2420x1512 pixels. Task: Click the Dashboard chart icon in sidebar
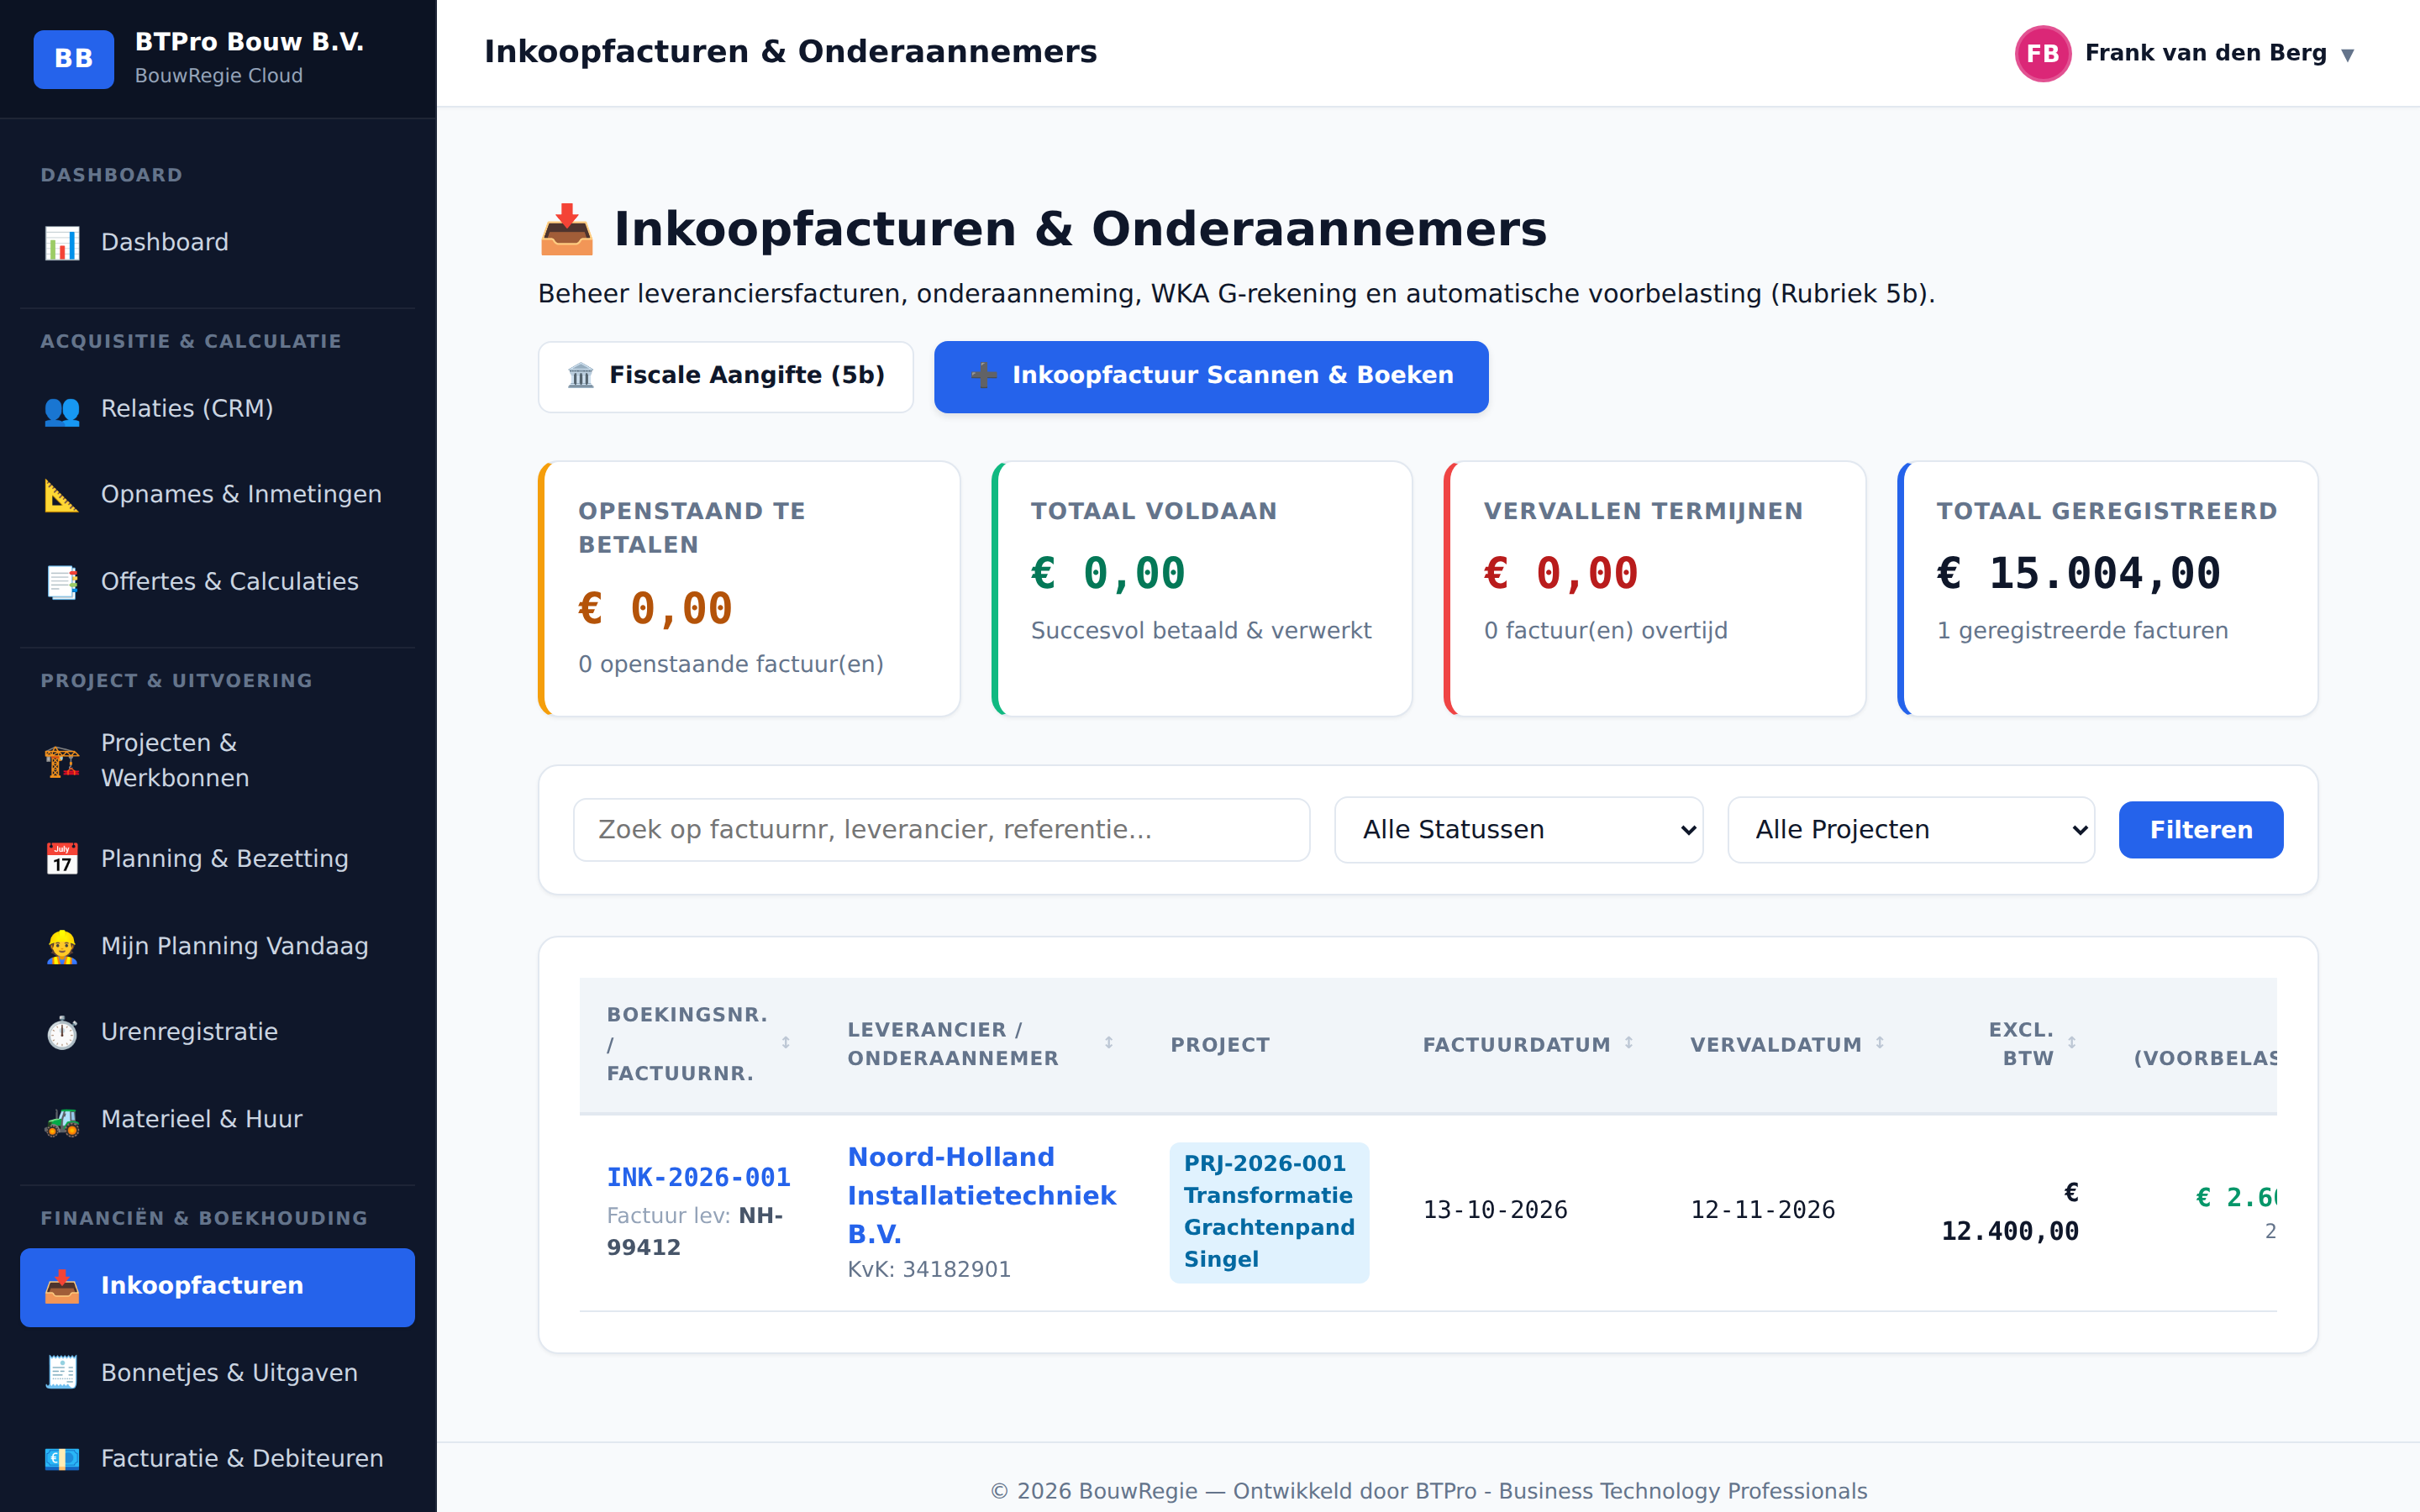point(62,243)
